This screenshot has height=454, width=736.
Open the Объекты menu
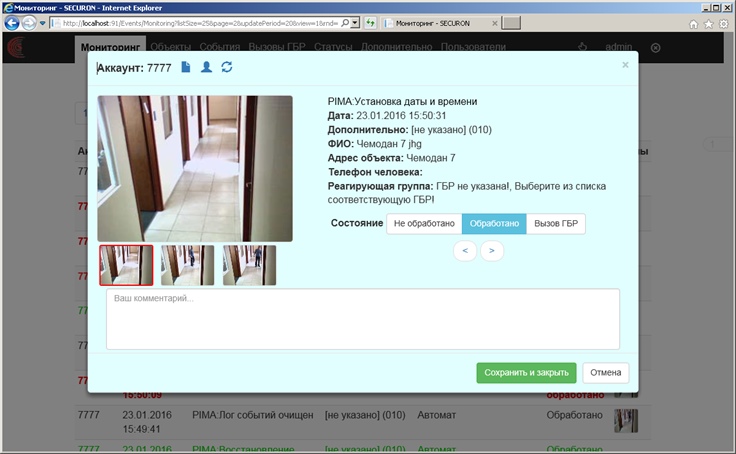pyautogui.click(x=171, y=47)
